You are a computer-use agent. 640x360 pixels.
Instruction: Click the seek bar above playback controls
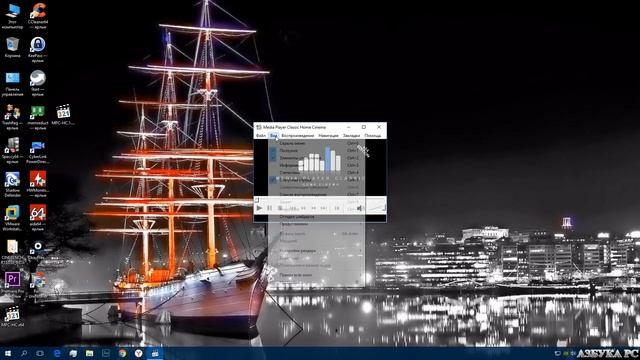coord(320,200)
